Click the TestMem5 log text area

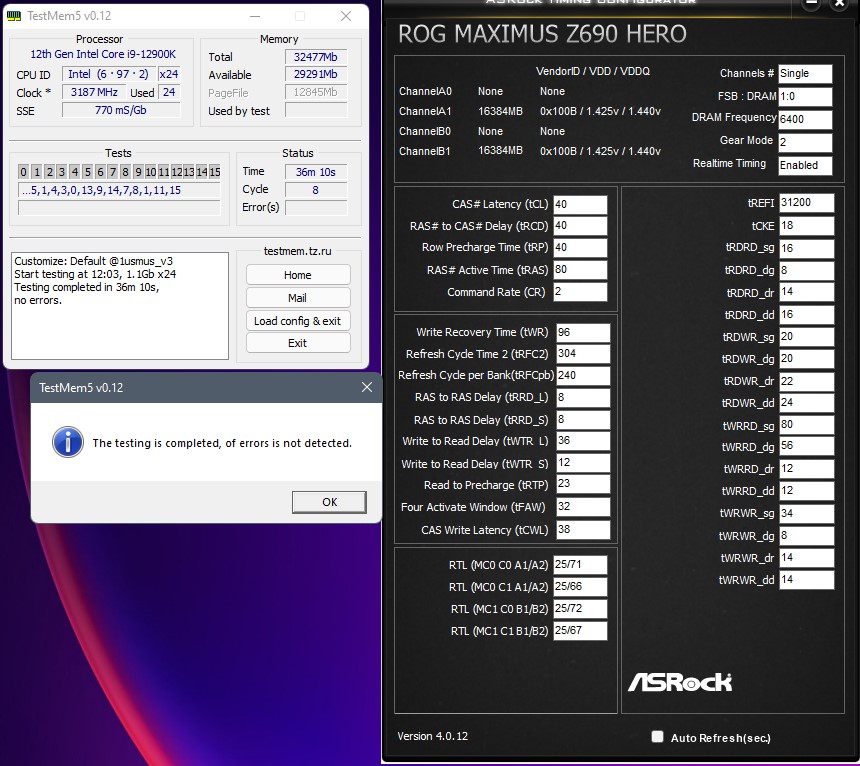pyautogui.click(x=120, y=306)
